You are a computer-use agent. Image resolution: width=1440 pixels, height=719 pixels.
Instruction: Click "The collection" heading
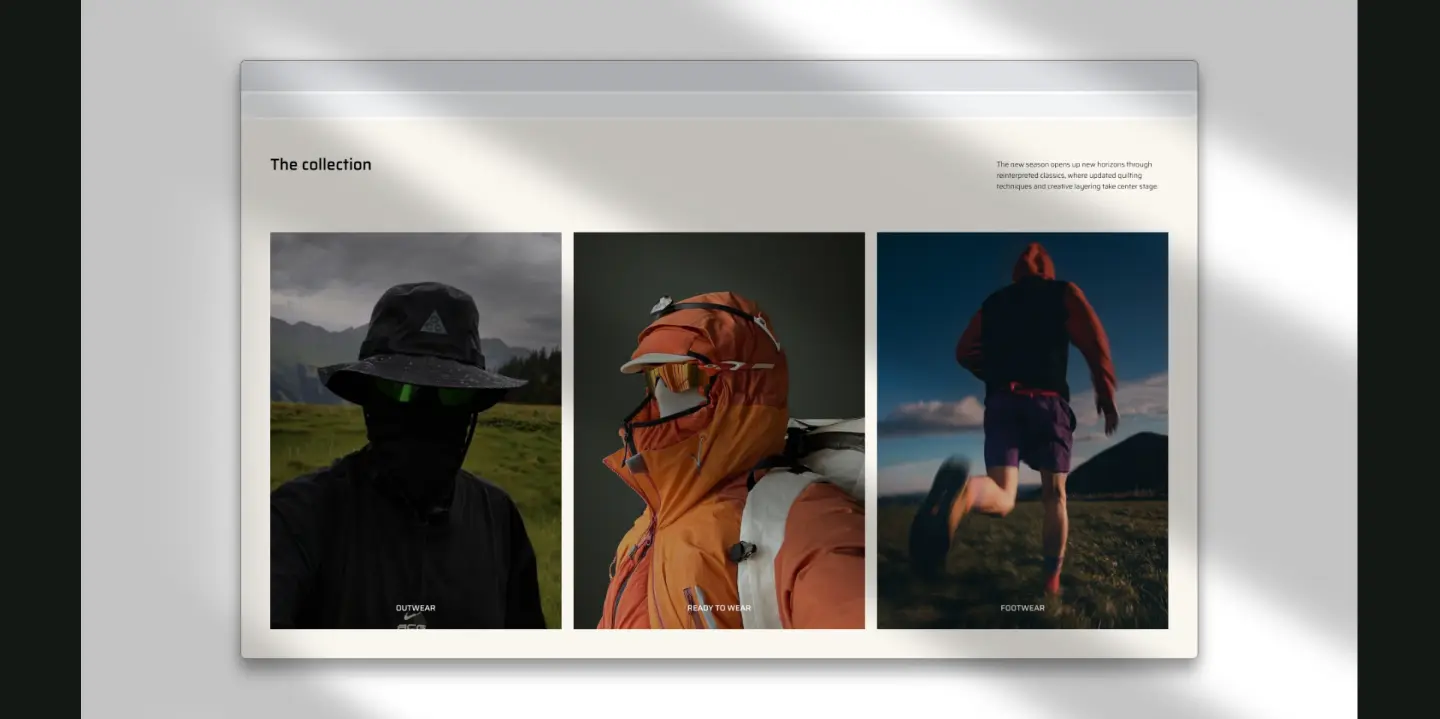coord(320,165)
